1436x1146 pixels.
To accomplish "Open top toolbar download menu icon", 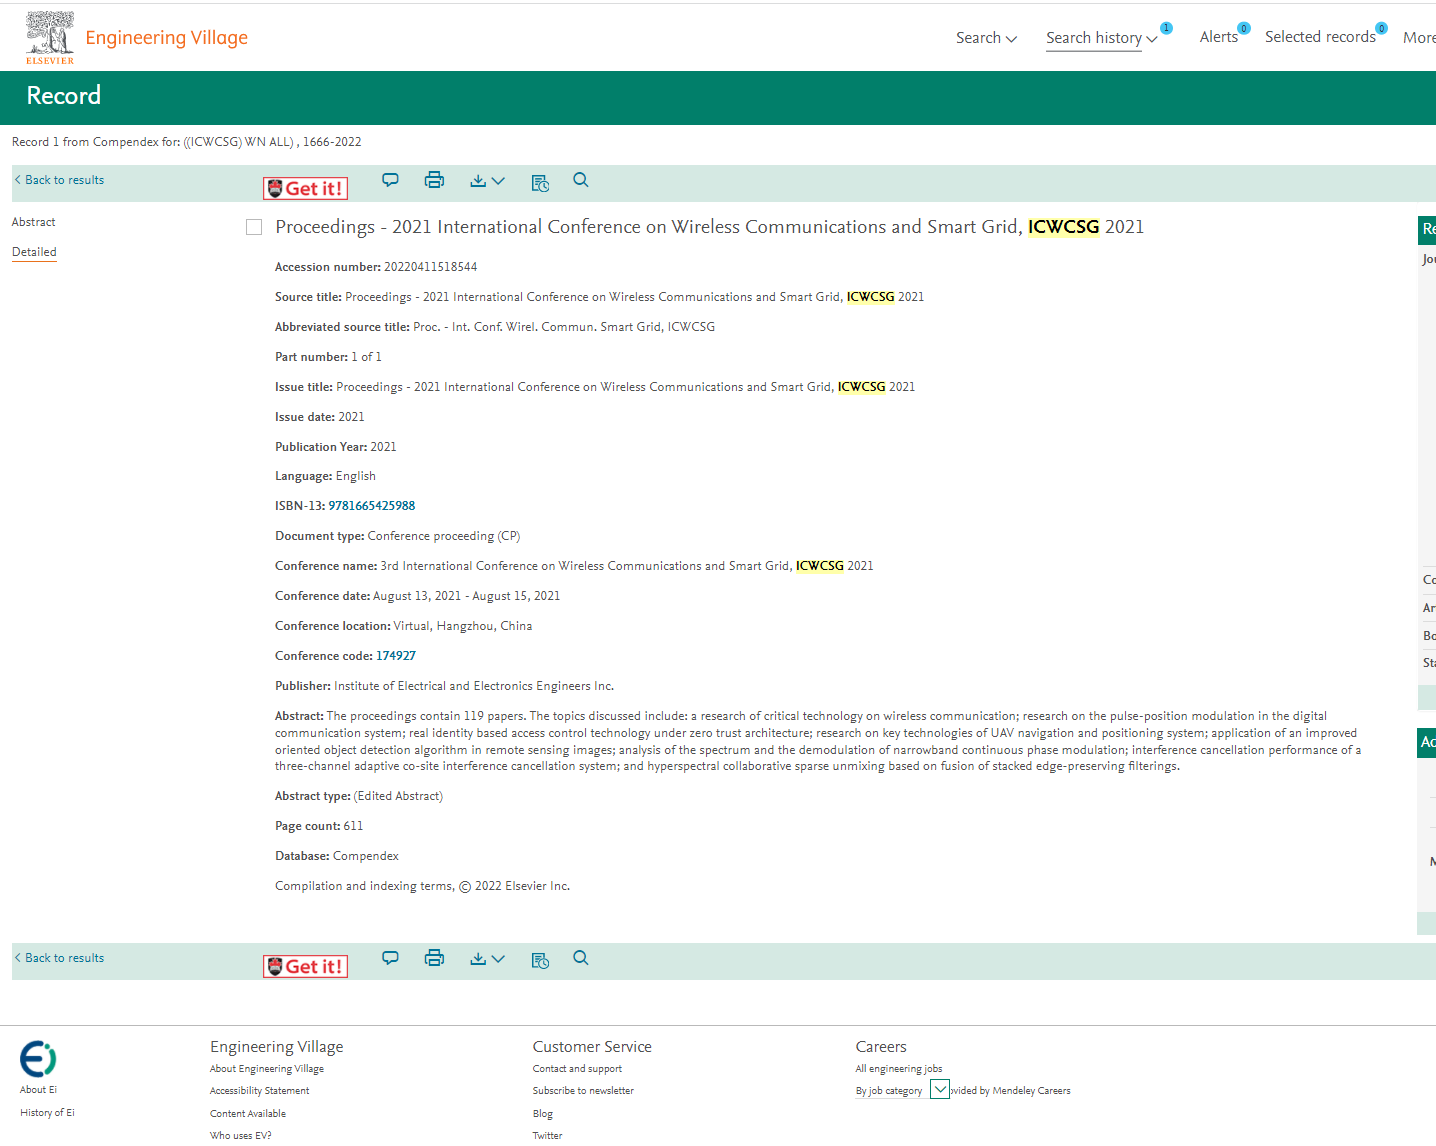I will (487, 181).
